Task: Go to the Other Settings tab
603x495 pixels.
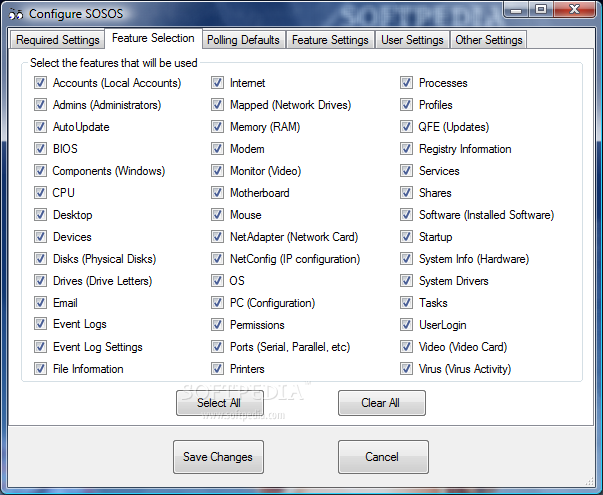Action: click(488, 40)
